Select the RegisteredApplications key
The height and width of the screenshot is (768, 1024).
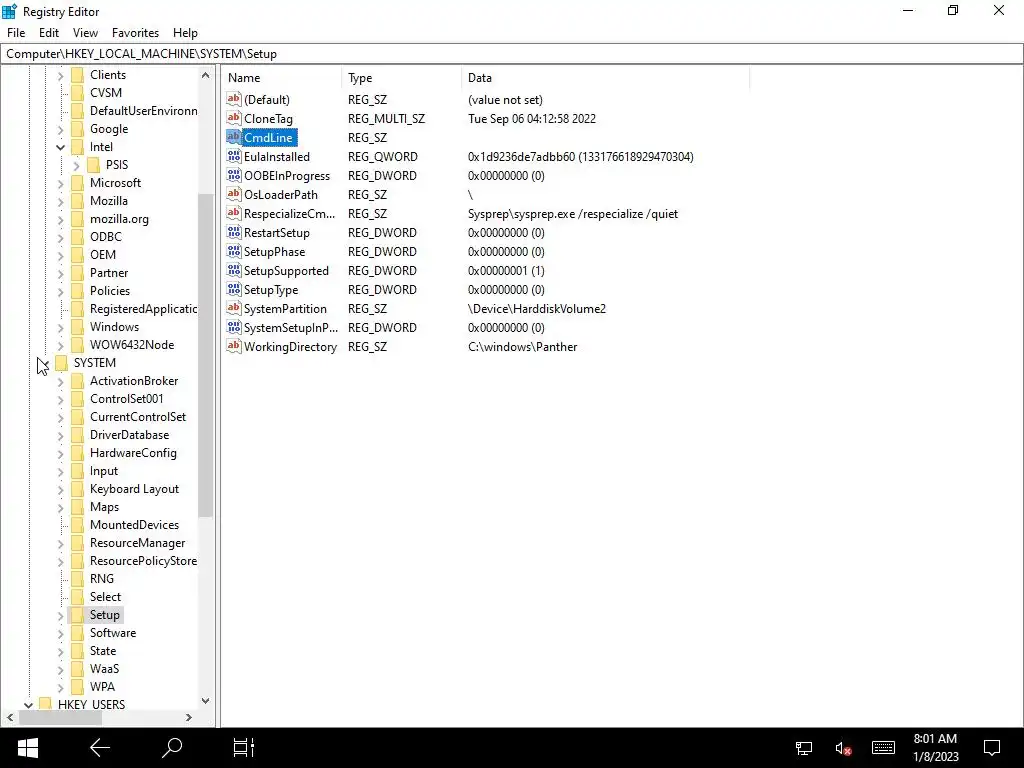143,309
